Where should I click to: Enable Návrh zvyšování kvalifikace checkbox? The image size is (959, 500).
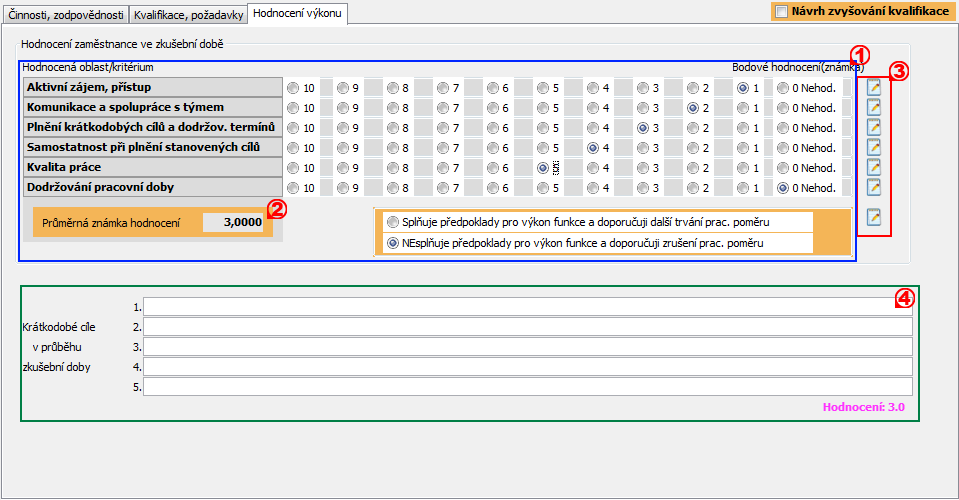click(x=782, y=12)
